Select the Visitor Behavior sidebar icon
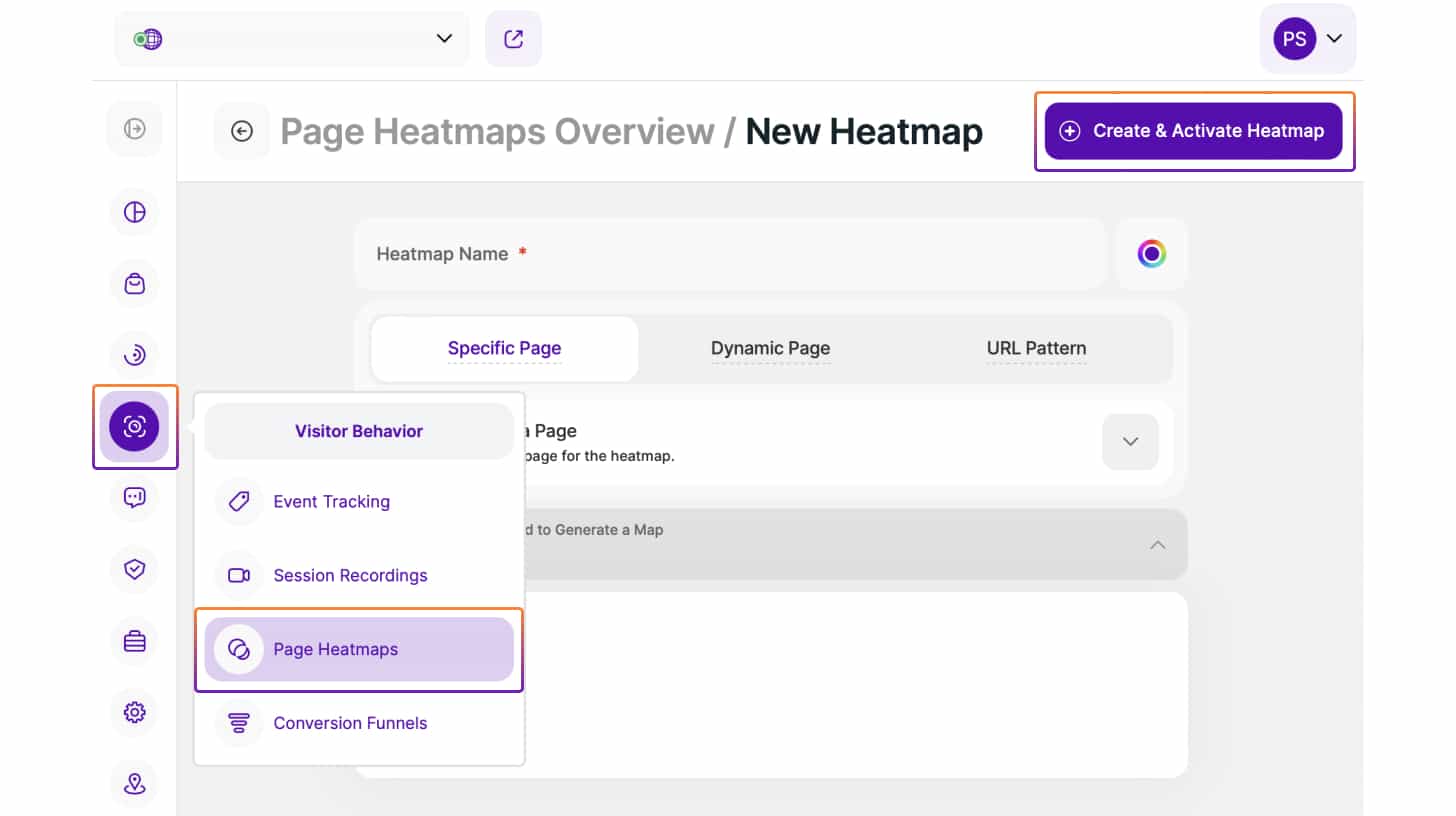 134,427
